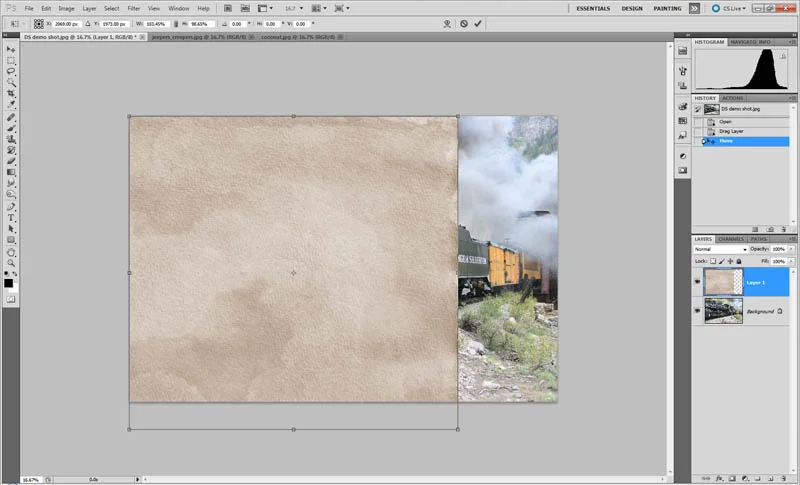Open the Screen Mode dropdown
This screenshot has height=485, width=800.
pyautogui.click(x=341, y=9)
